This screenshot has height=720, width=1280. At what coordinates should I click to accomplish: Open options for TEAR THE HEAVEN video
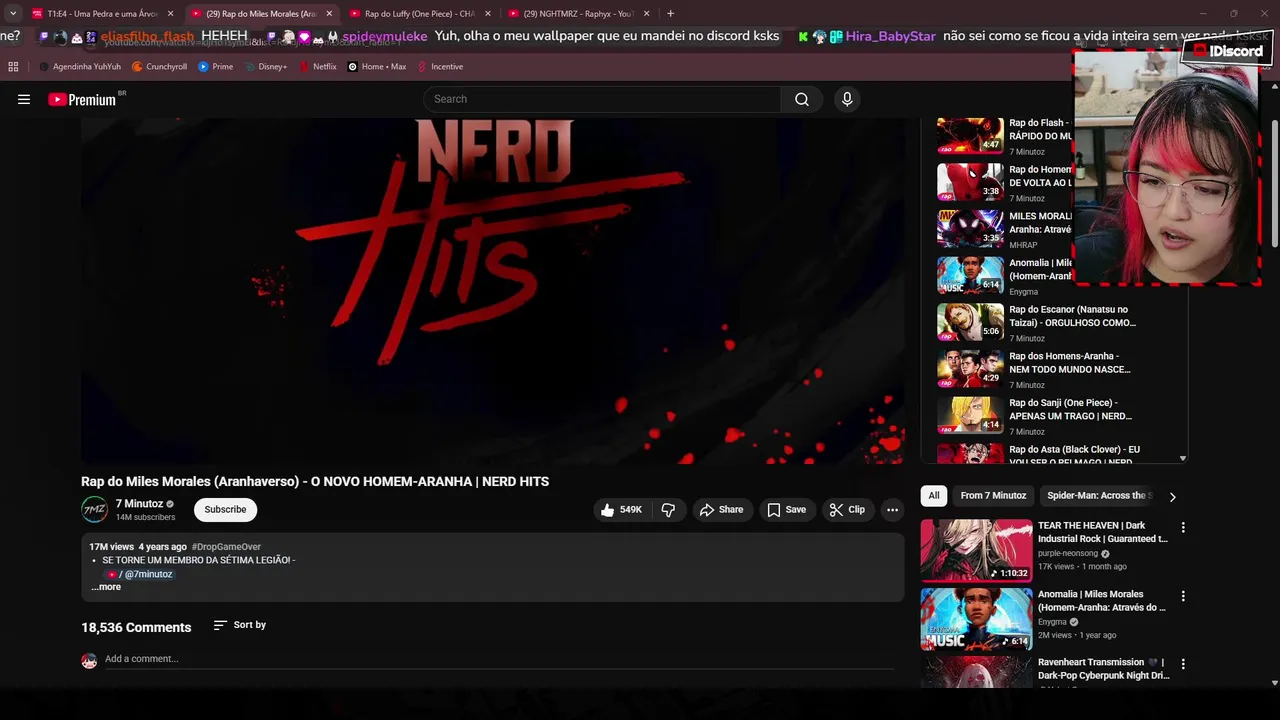[x=1183, y=527]
